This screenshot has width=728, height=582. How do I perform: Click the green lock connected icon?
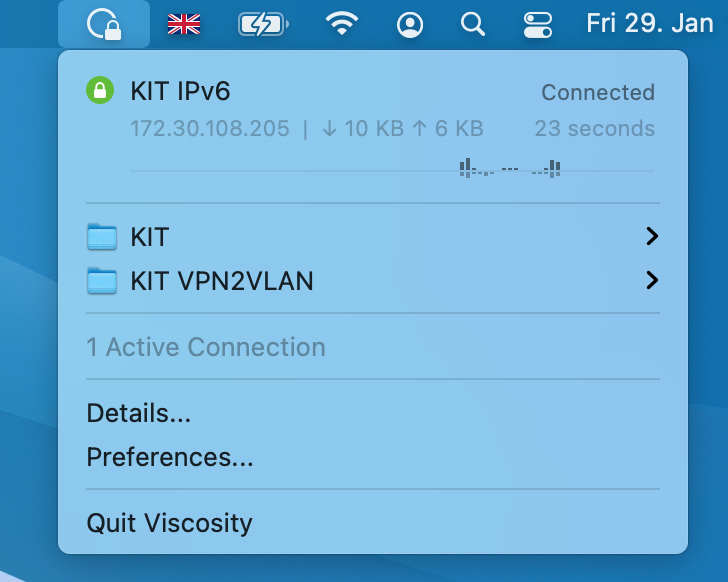pos(98,92)
